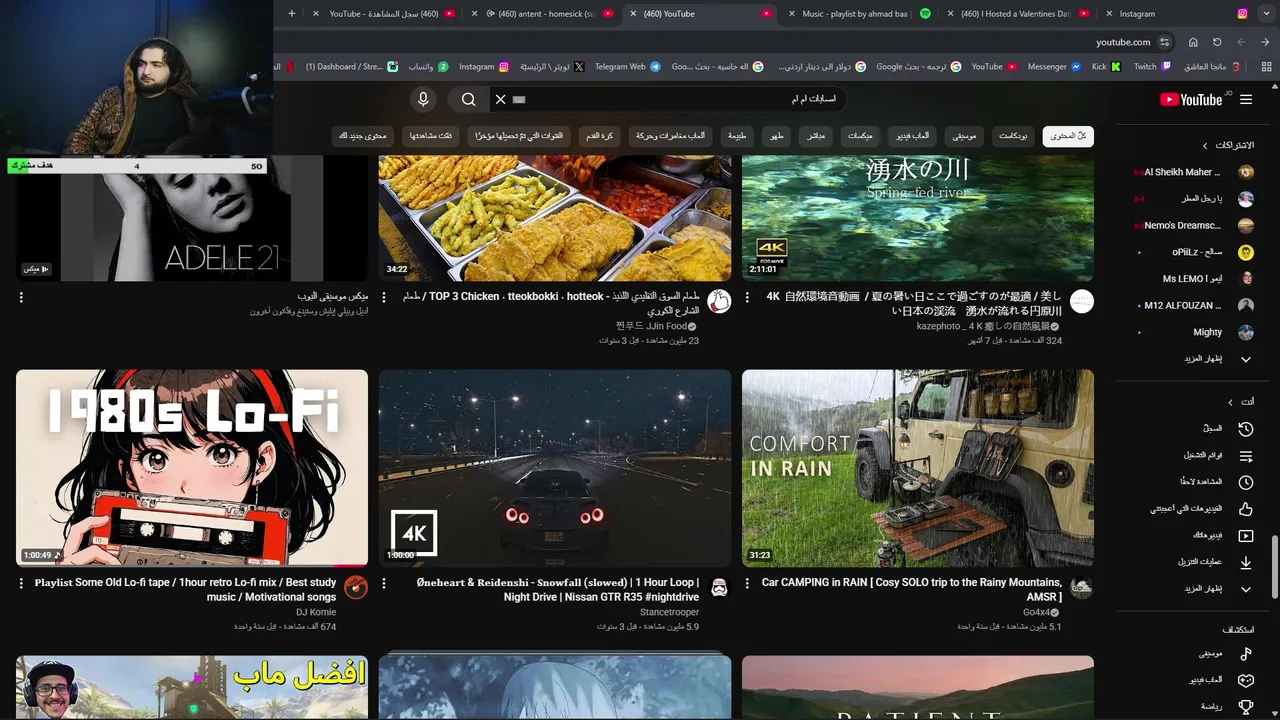The image size is (1280, 720).
Task: Open the Messenger bookmark
Action: pos(1054,66)
